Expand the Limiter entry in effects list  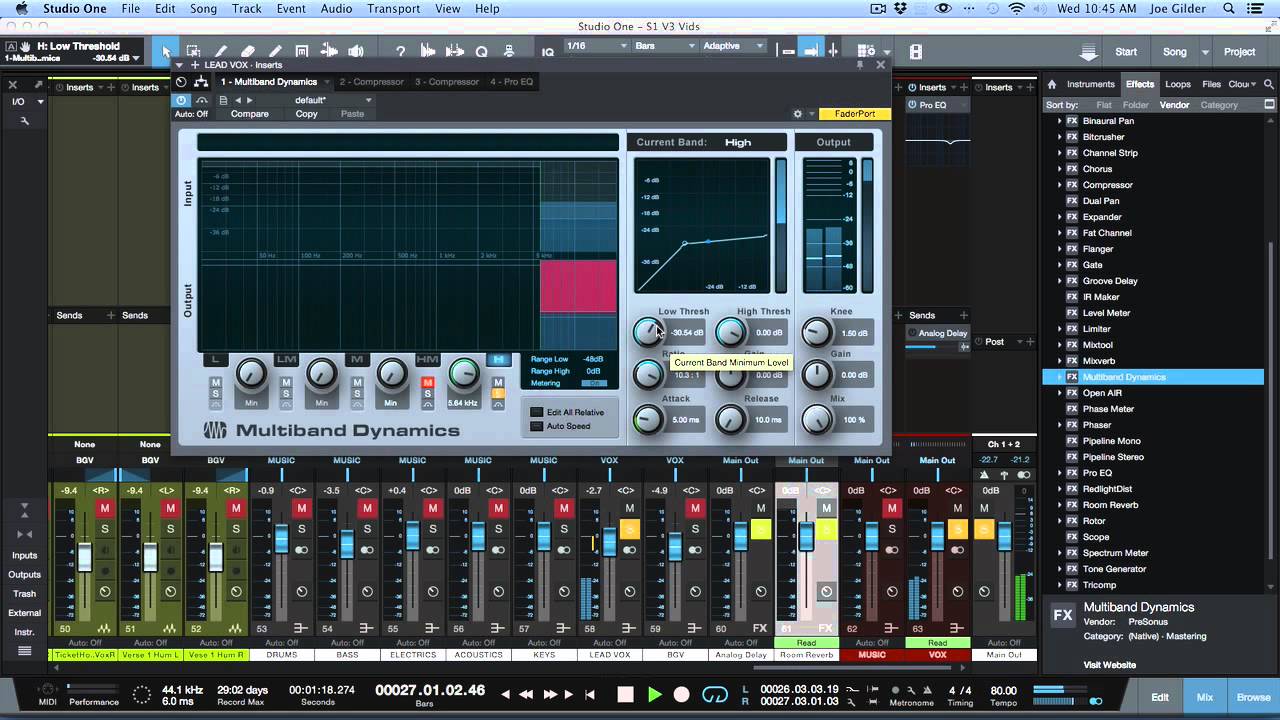tap(1059, 329)
